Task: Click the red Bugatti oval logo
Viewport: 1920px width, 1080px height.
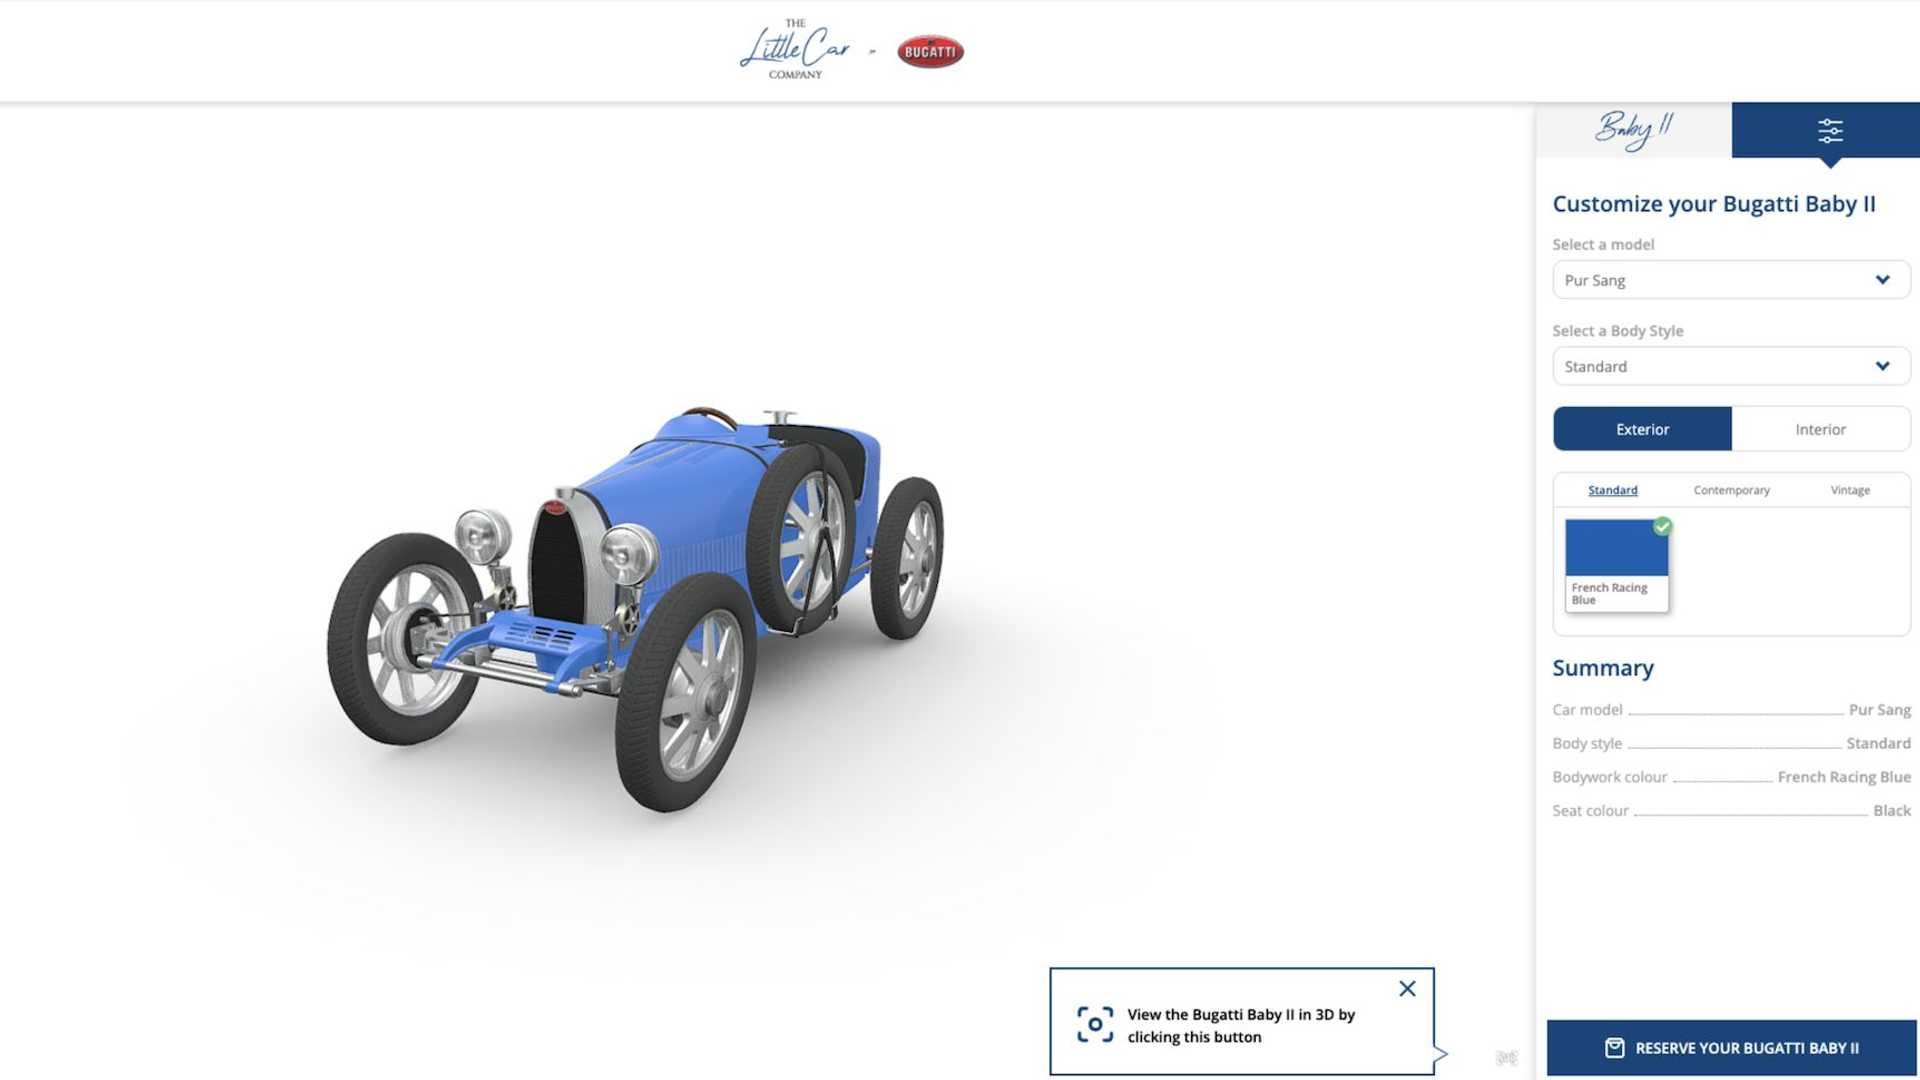Action: pos(930,52)
